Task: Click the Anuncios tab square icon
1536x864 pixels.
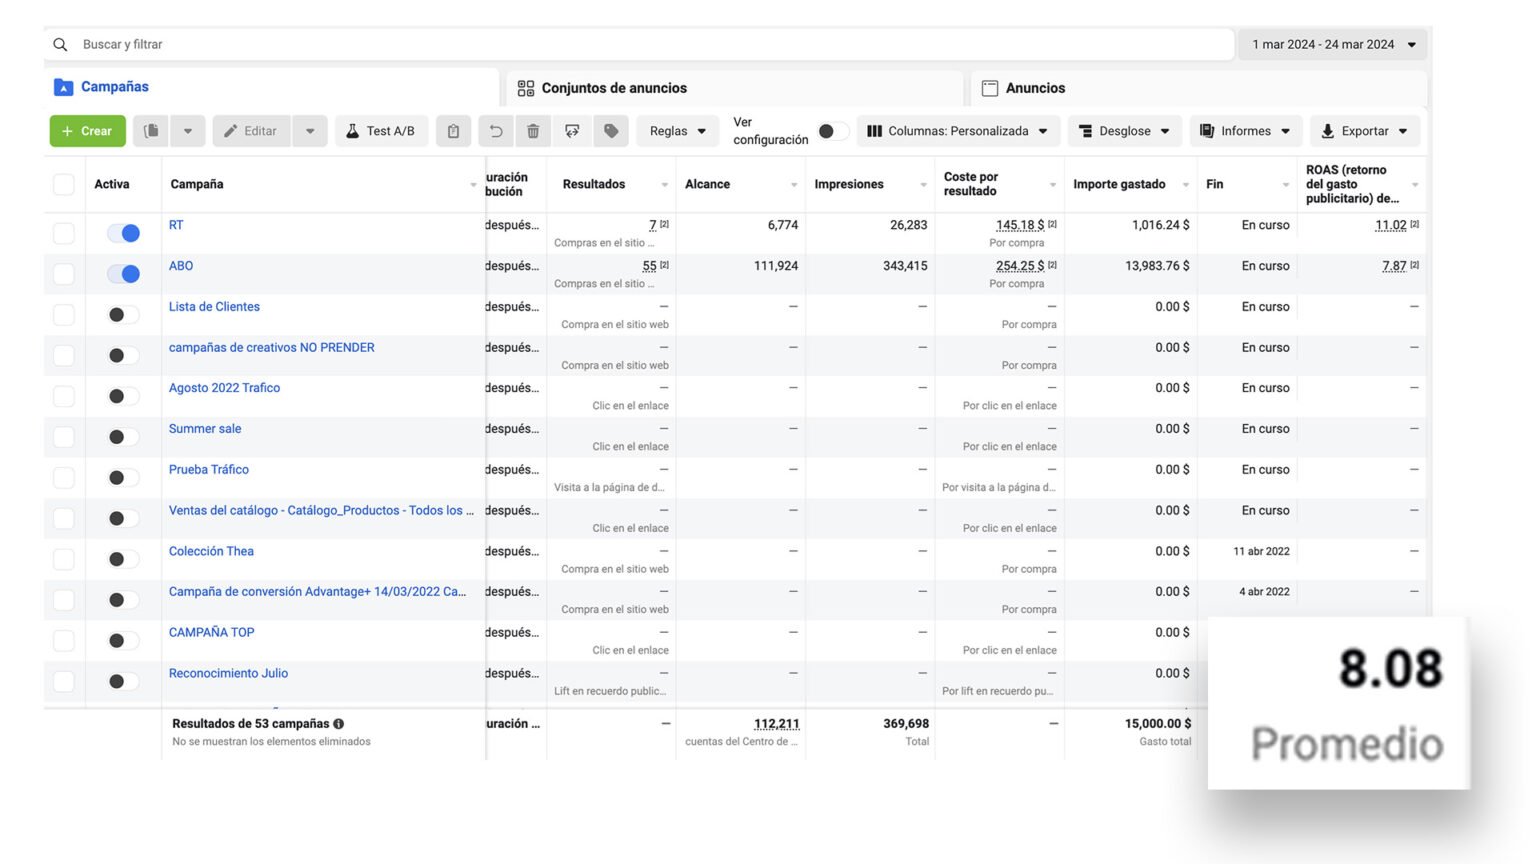Action: coord(990,88)
